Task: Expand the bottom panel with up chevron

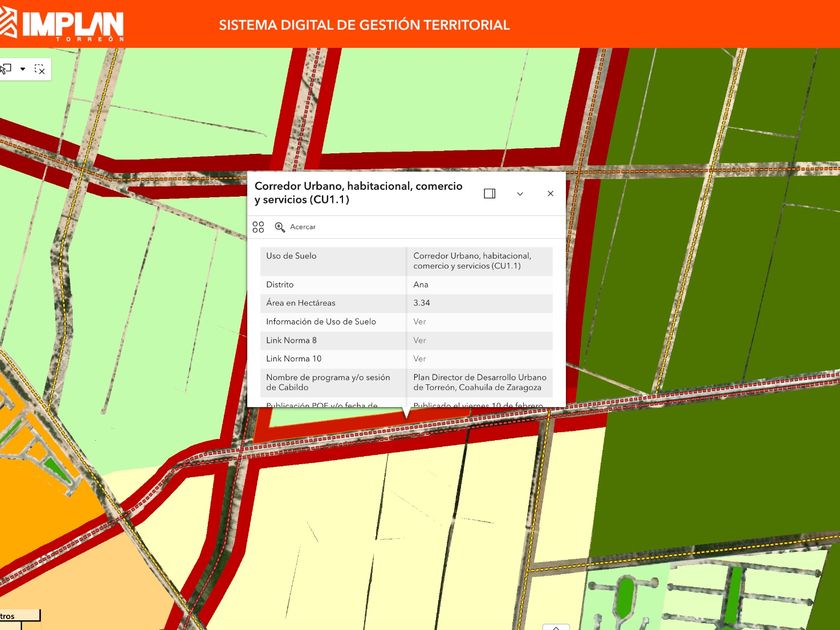Action: [x=556, y=627]
